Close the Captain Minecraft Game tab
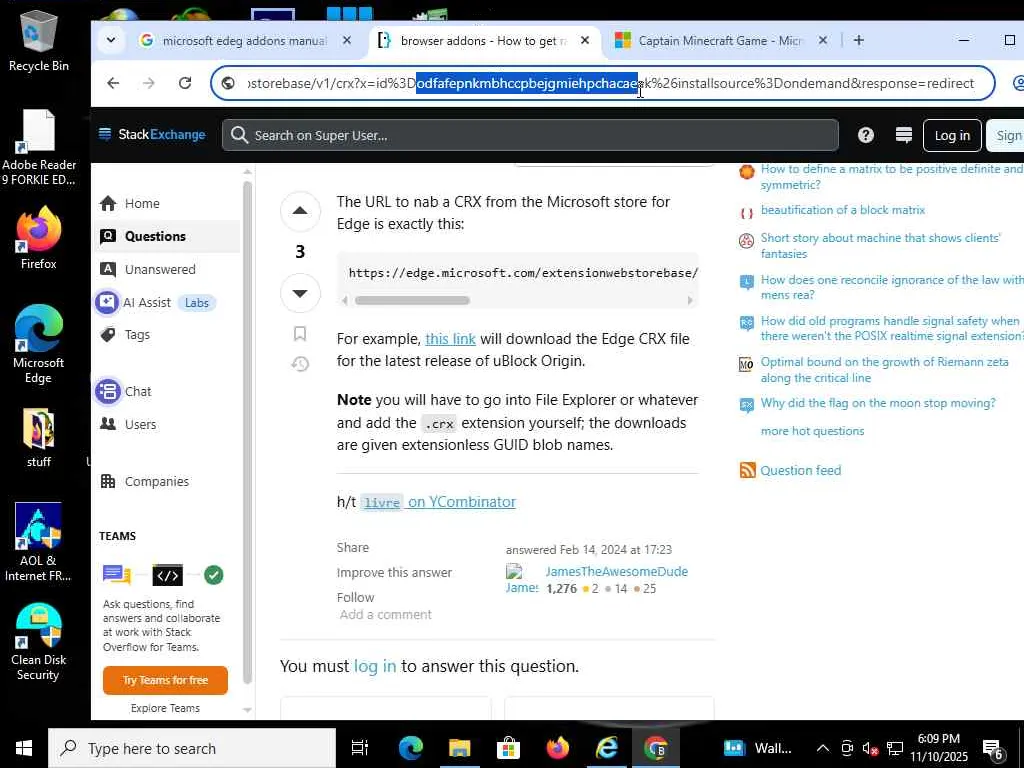Screen dimensions: 1024x768 pyautogui.click(x=823, y=40)
